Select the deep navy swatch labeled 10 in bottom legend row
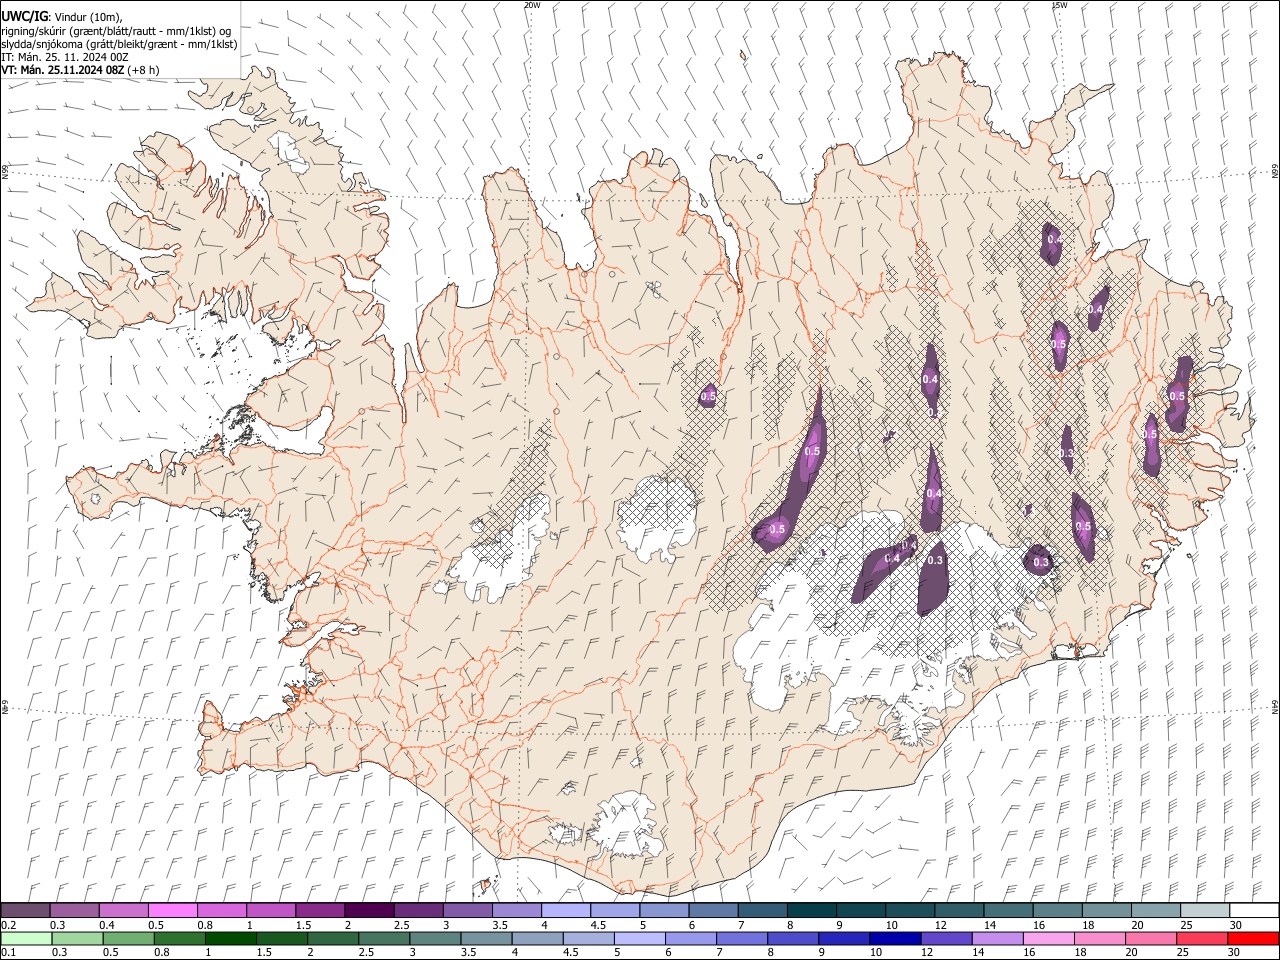 pos(893,938)
